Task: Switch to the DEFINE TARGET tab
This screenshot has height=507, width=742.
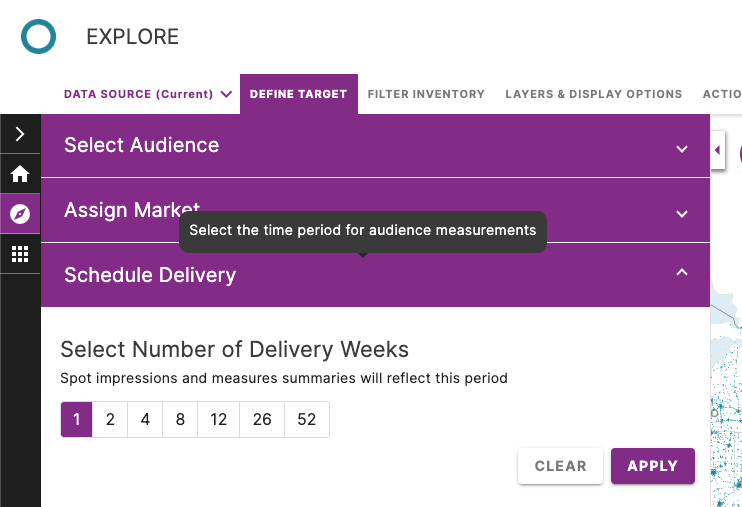Action: pos(299,94)
